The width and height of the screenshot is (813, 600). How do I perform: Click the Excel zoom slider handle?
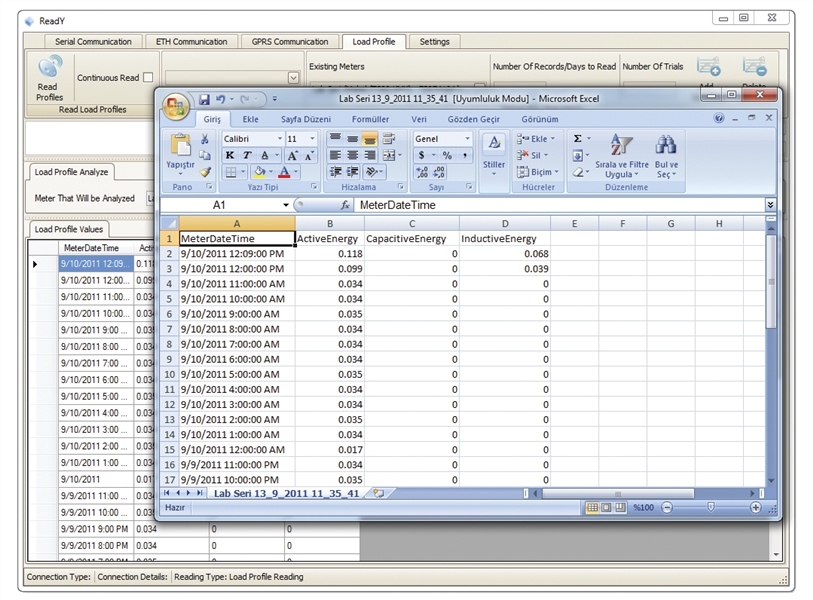coord(711,507)
